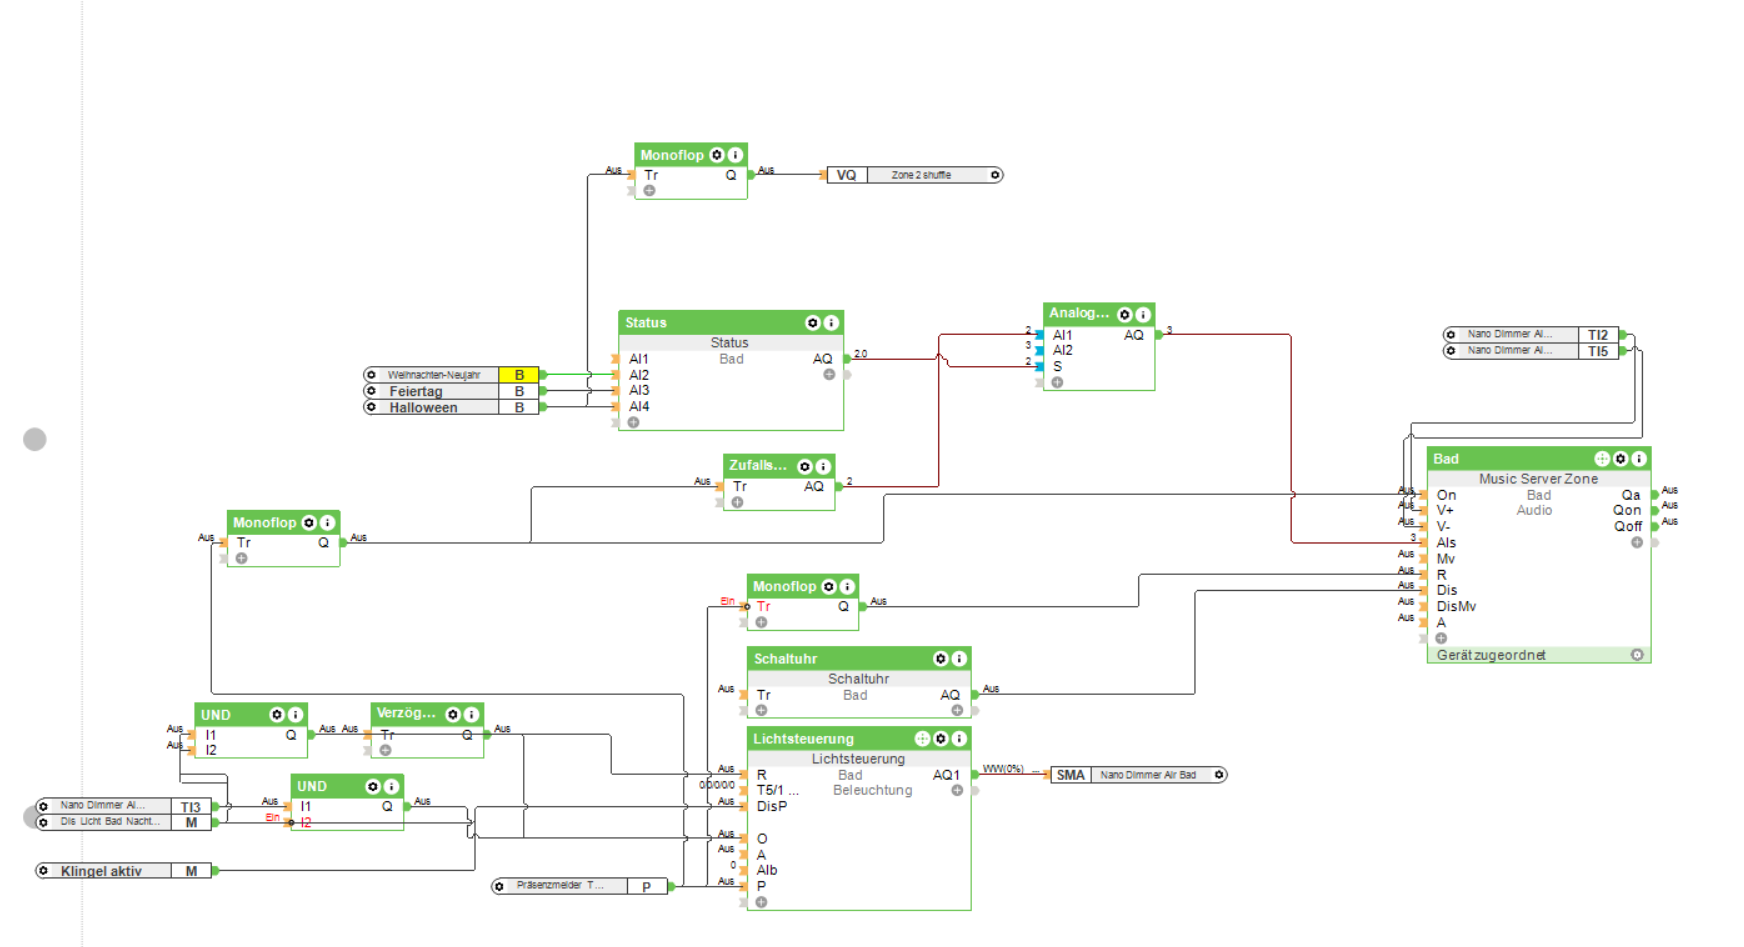This screenshot has height=947, width=1744.
Task: Show info for the Verzög... block
Action: click(471, 714)
